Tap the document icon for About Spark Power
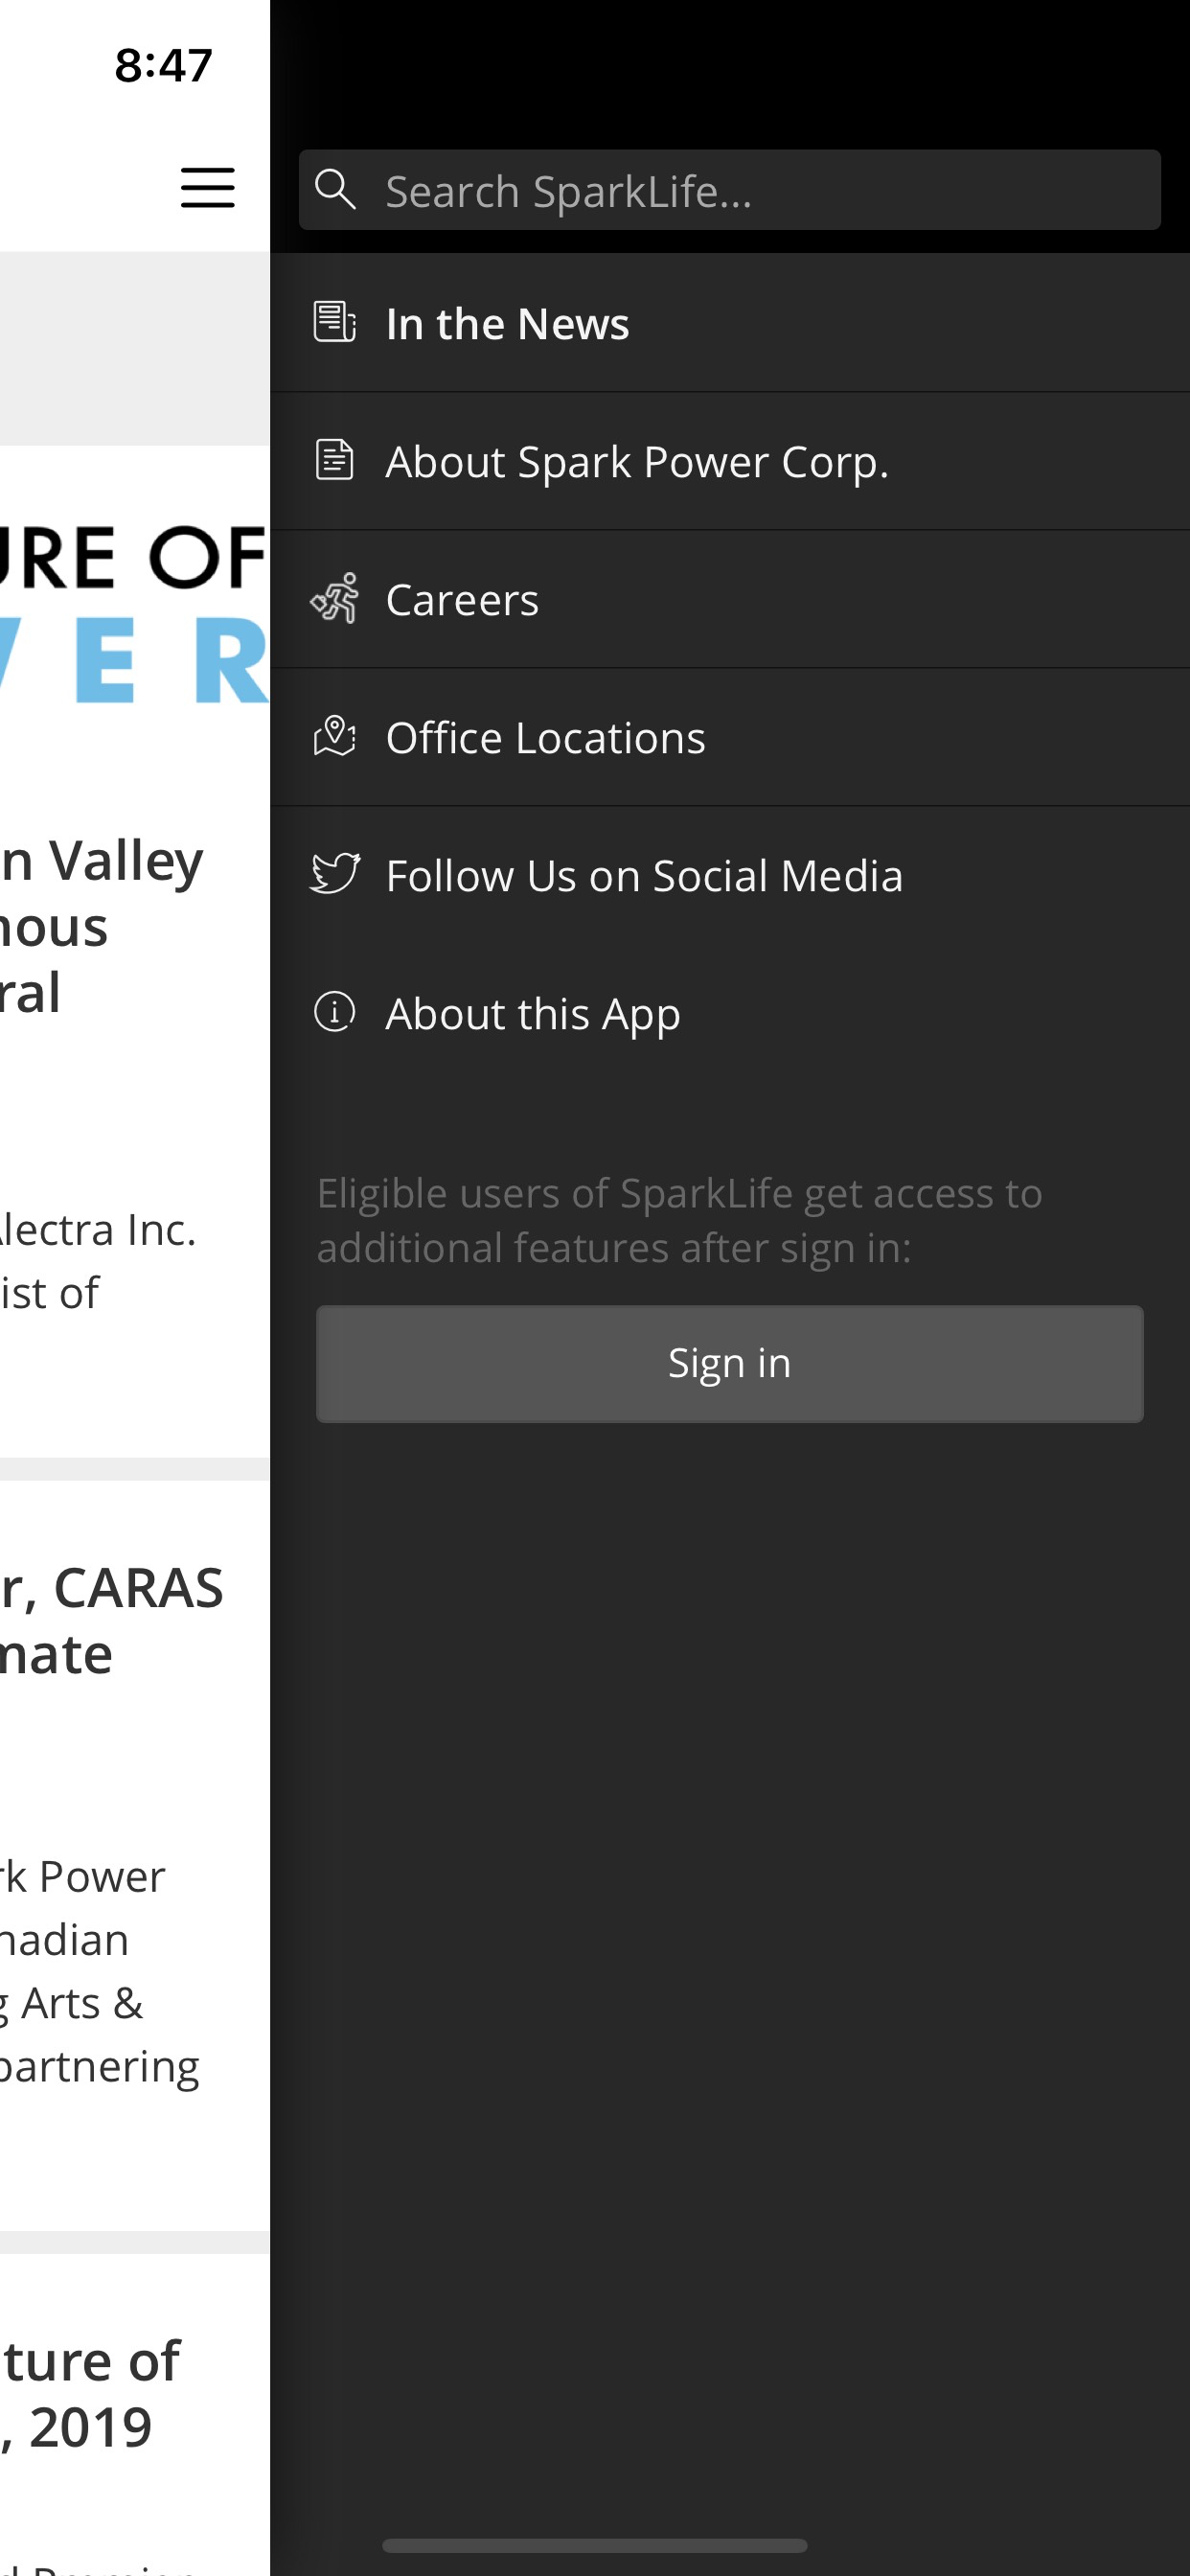This screenshot has height=2576, width=1190. [334, 460]
